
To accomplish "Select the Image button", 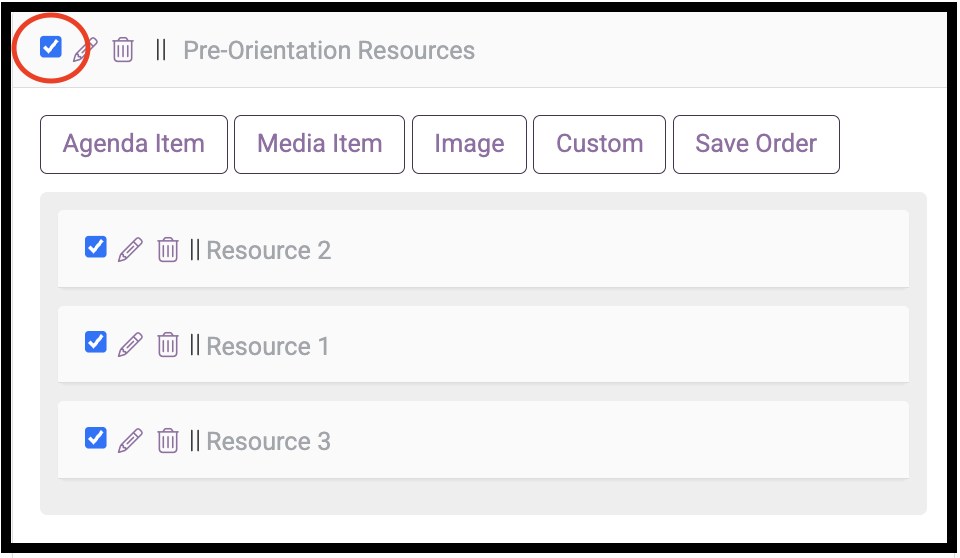I will tap(469, 144).
